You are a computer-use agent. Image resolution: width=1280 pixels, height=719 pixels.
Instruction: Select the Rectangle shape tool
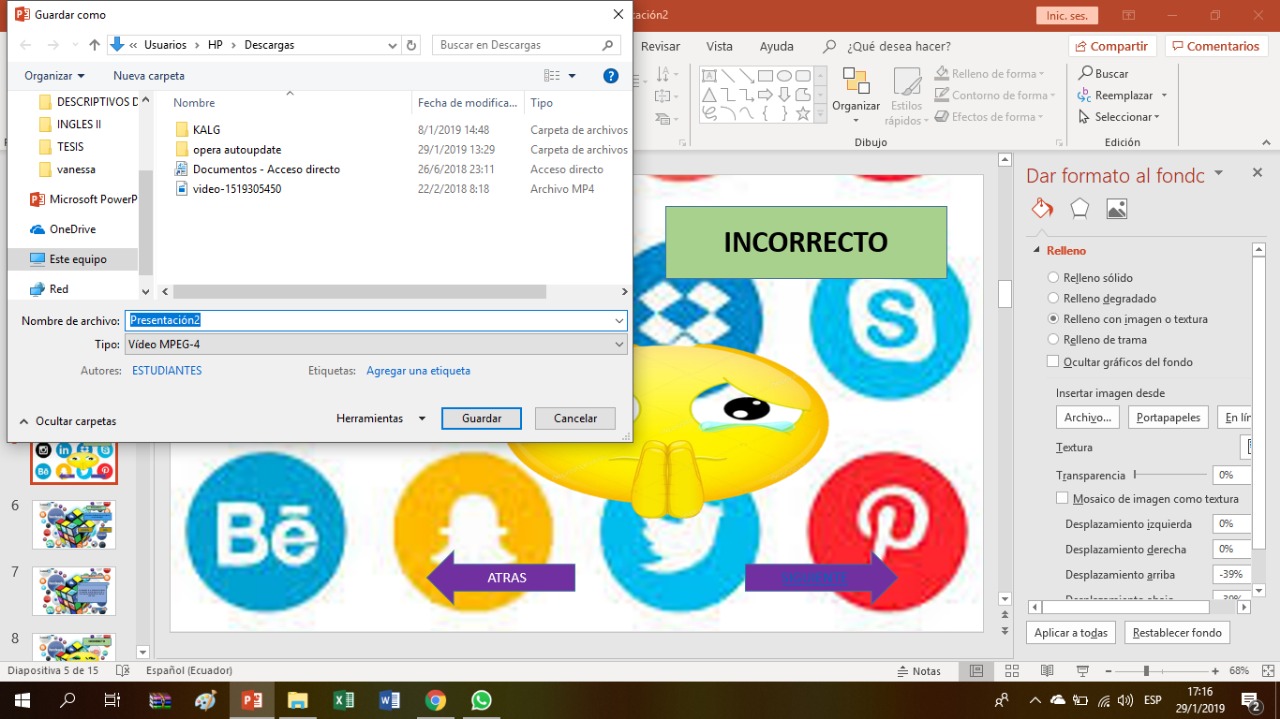pyautogui.click(x=765, y=75)
